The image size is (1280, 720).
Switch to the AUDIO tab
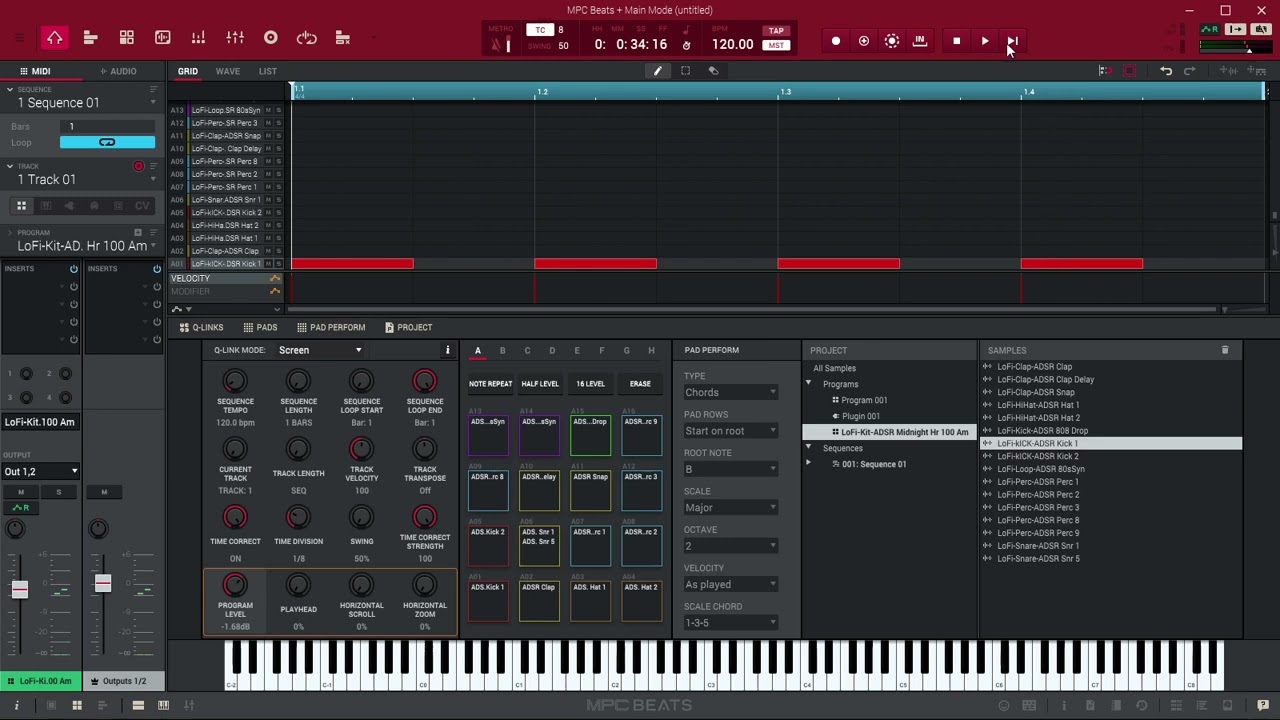coord(118,71)
